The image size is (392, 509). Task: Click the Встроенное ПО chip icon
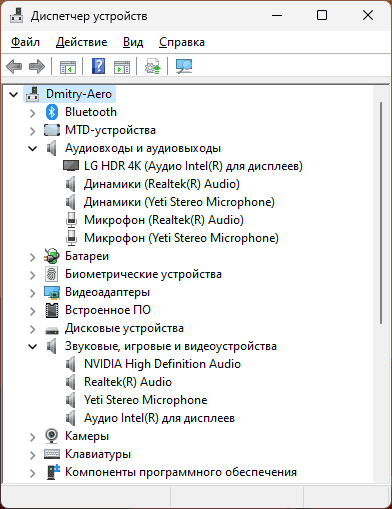[x=52, y=310]
